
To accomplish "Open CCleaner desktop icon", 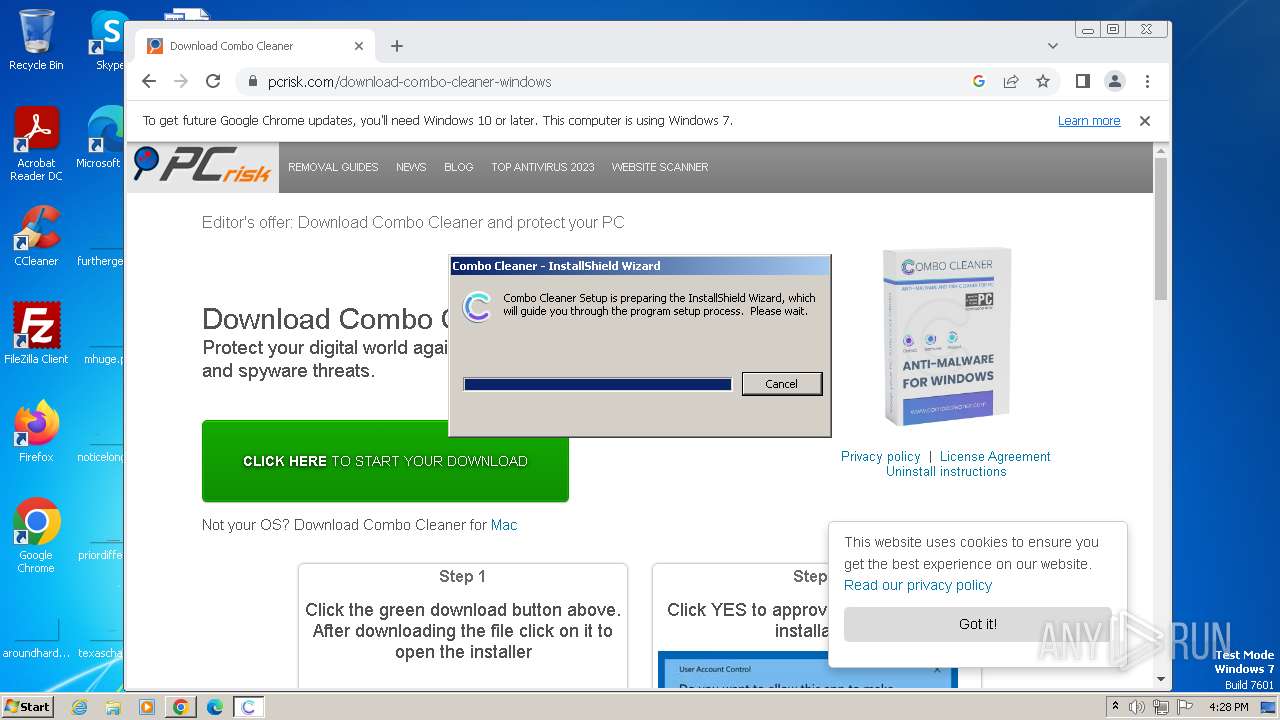I will click(36, 236).
